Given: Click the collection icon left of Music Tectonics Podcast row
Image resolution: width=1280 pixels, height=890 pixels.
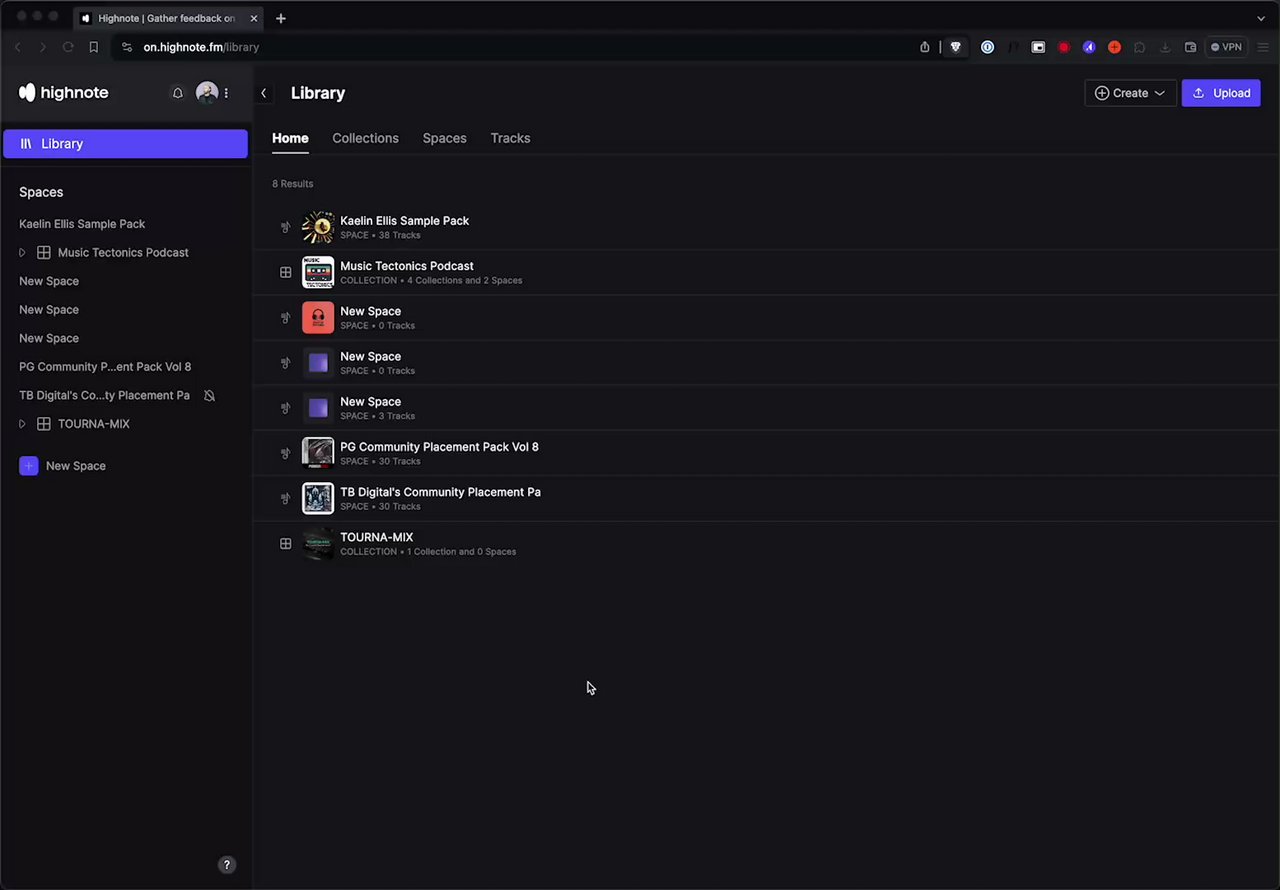Looking at the screenshot, I should pos(285,272).
